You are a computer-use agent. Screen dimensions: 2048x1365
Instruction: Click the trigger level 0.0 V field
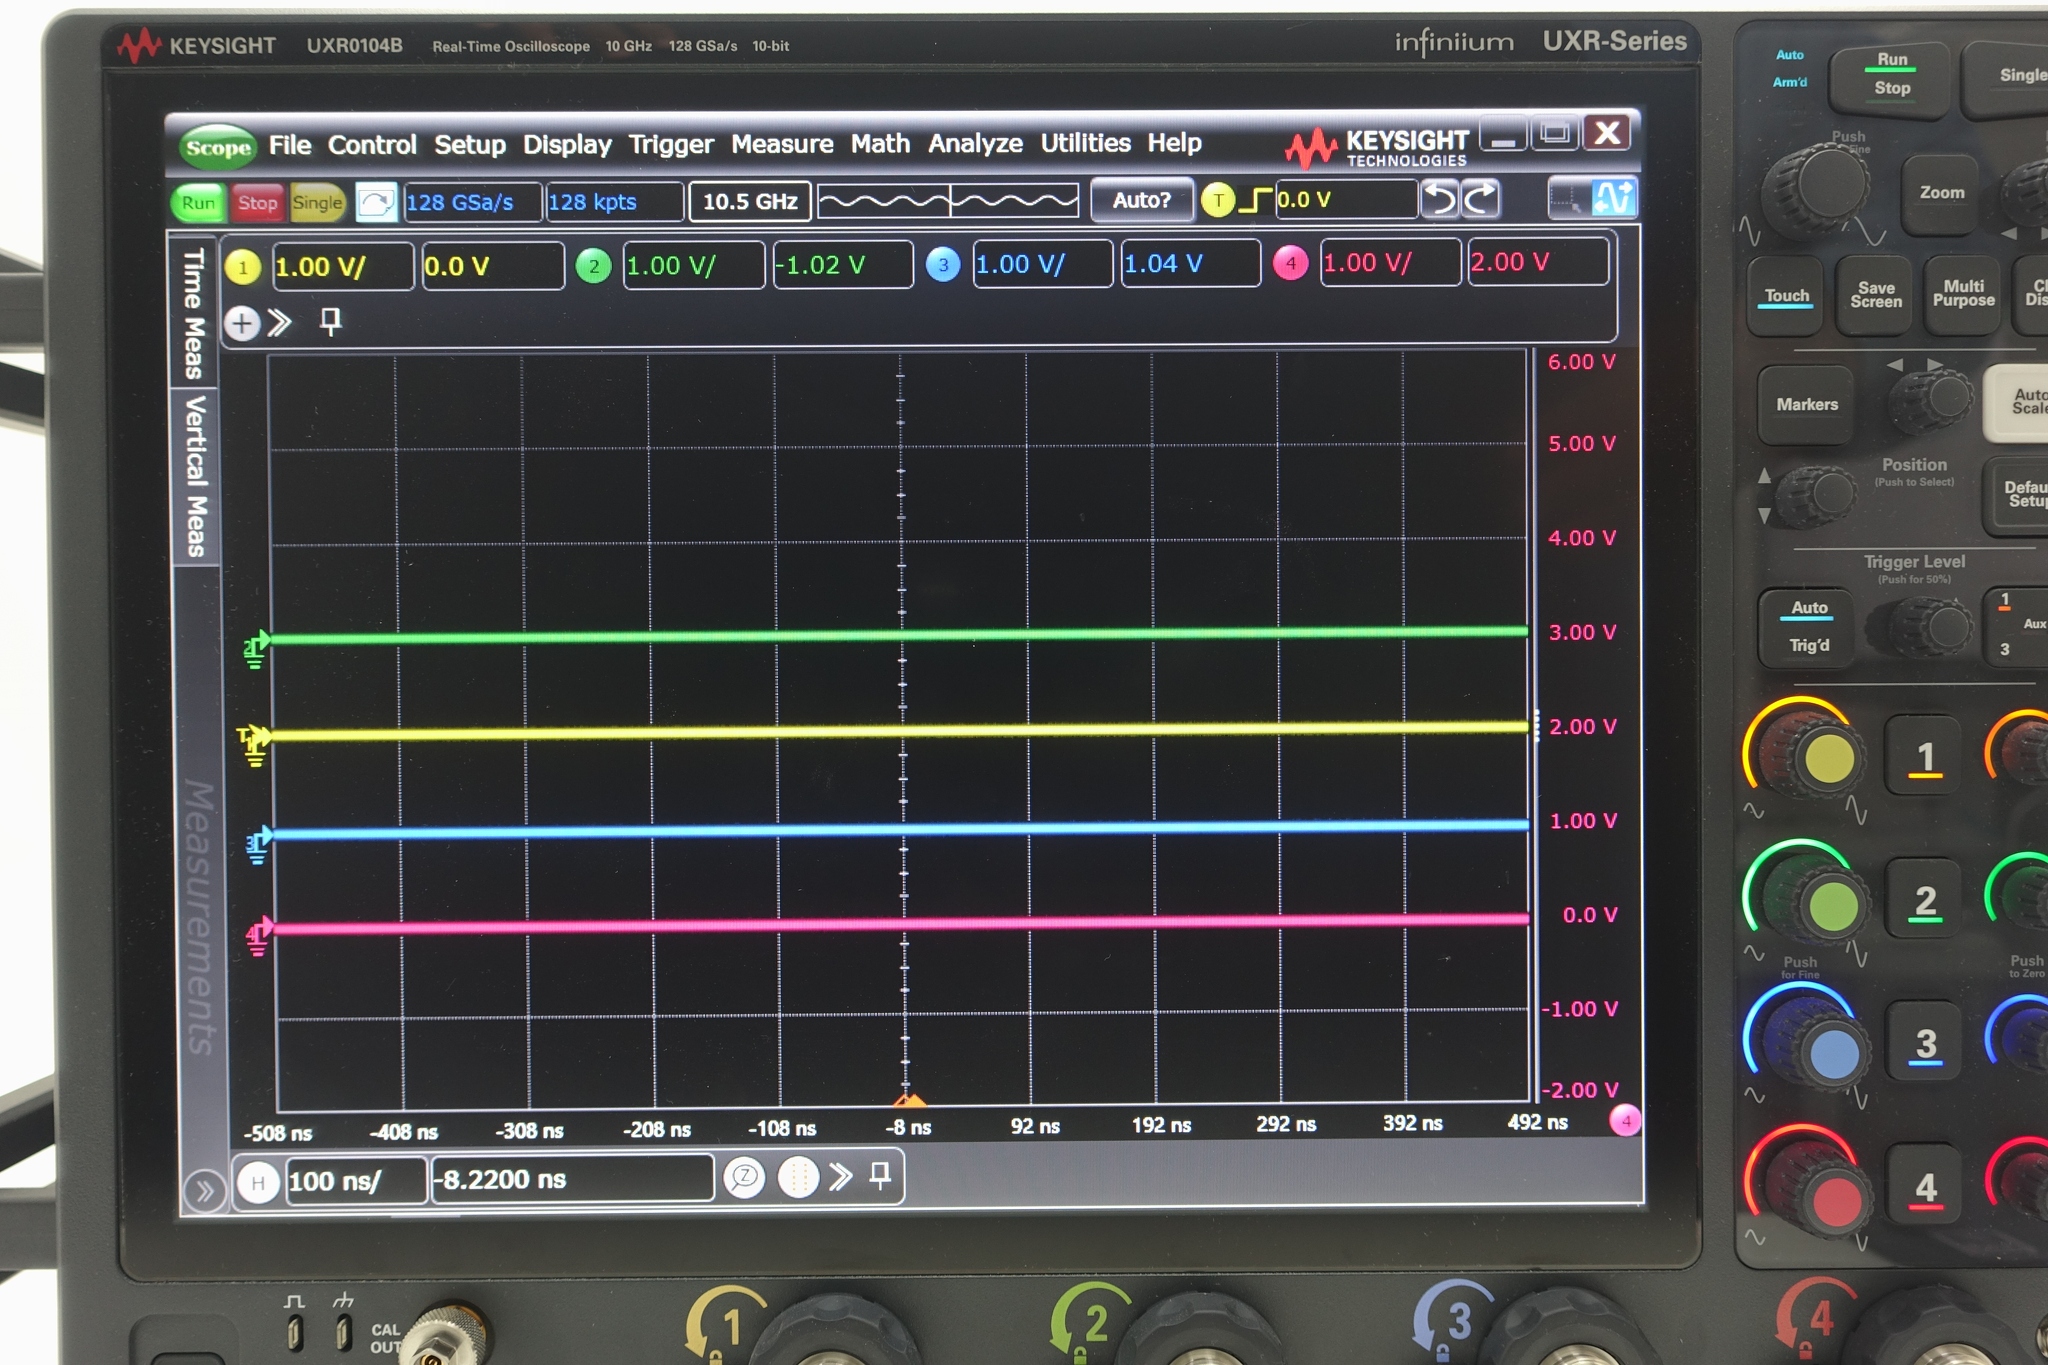[1346, 199]
